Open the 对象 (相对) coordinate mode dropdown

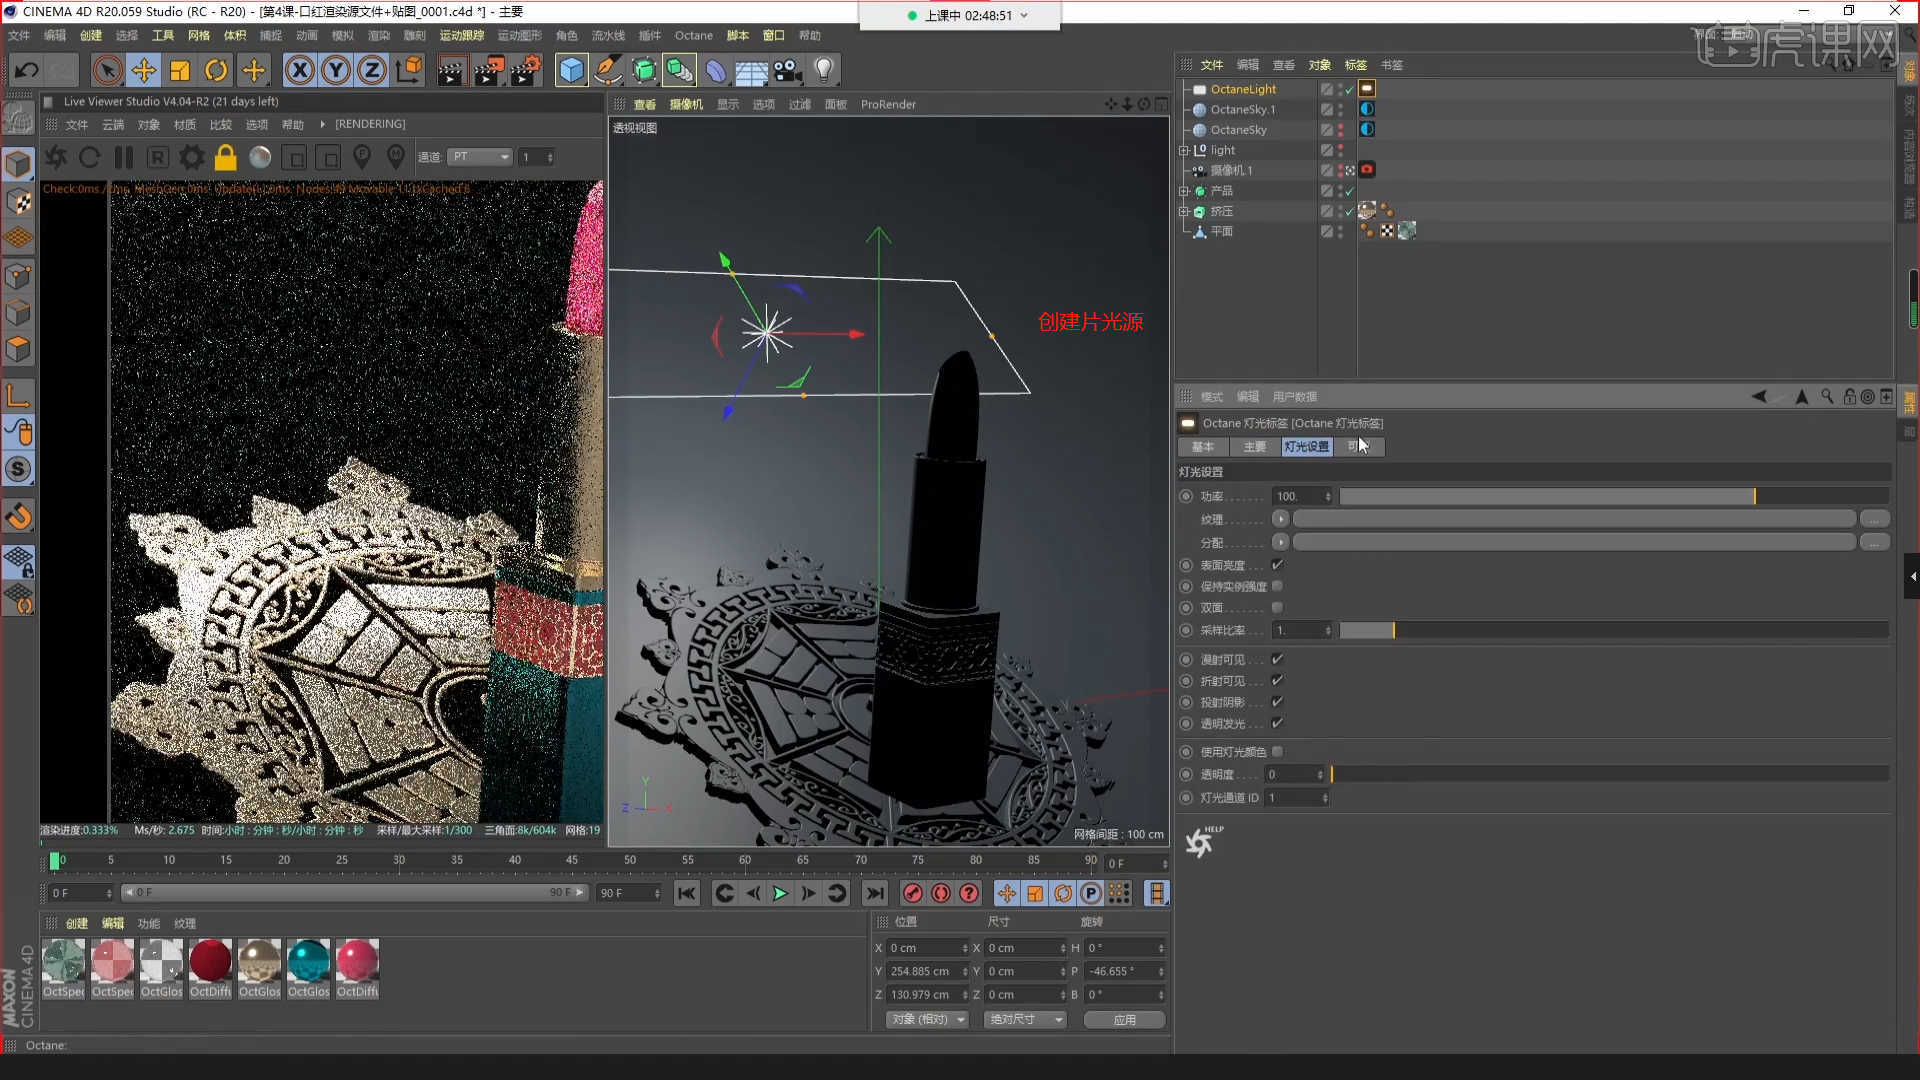tap(927, 1019)
